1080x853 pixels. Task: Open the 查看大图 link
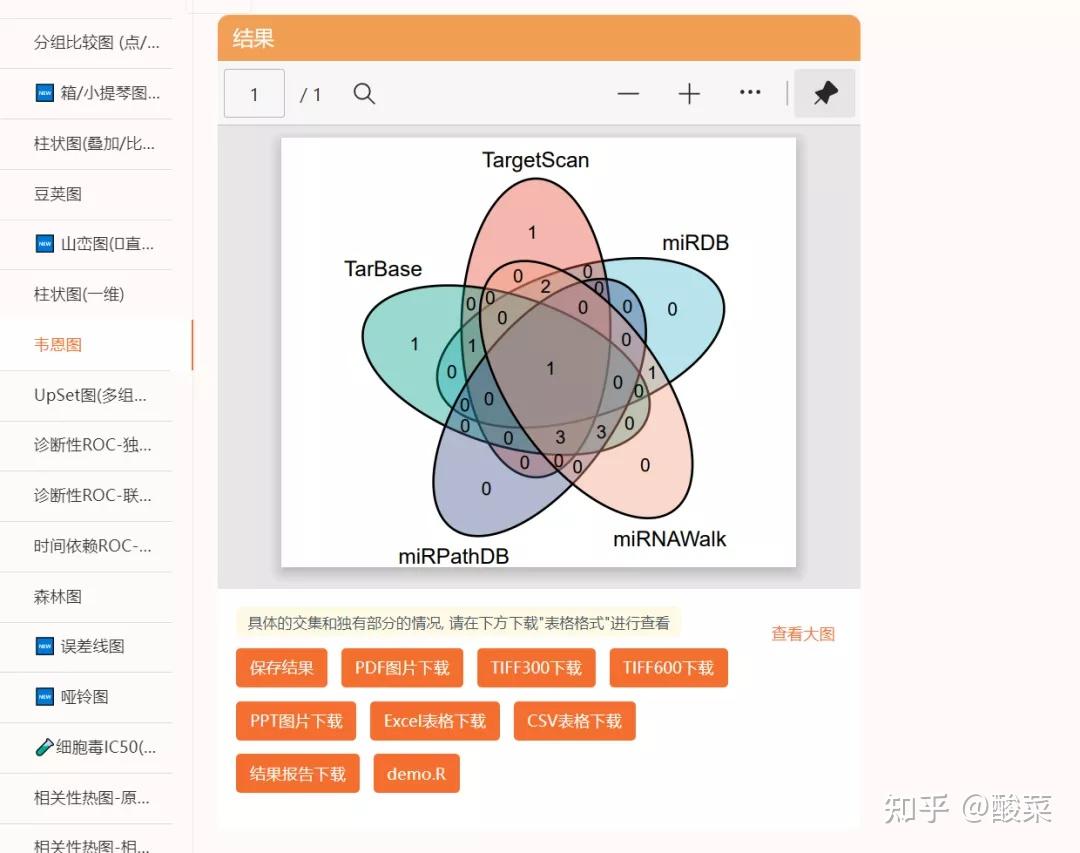[x=802, y=634]
